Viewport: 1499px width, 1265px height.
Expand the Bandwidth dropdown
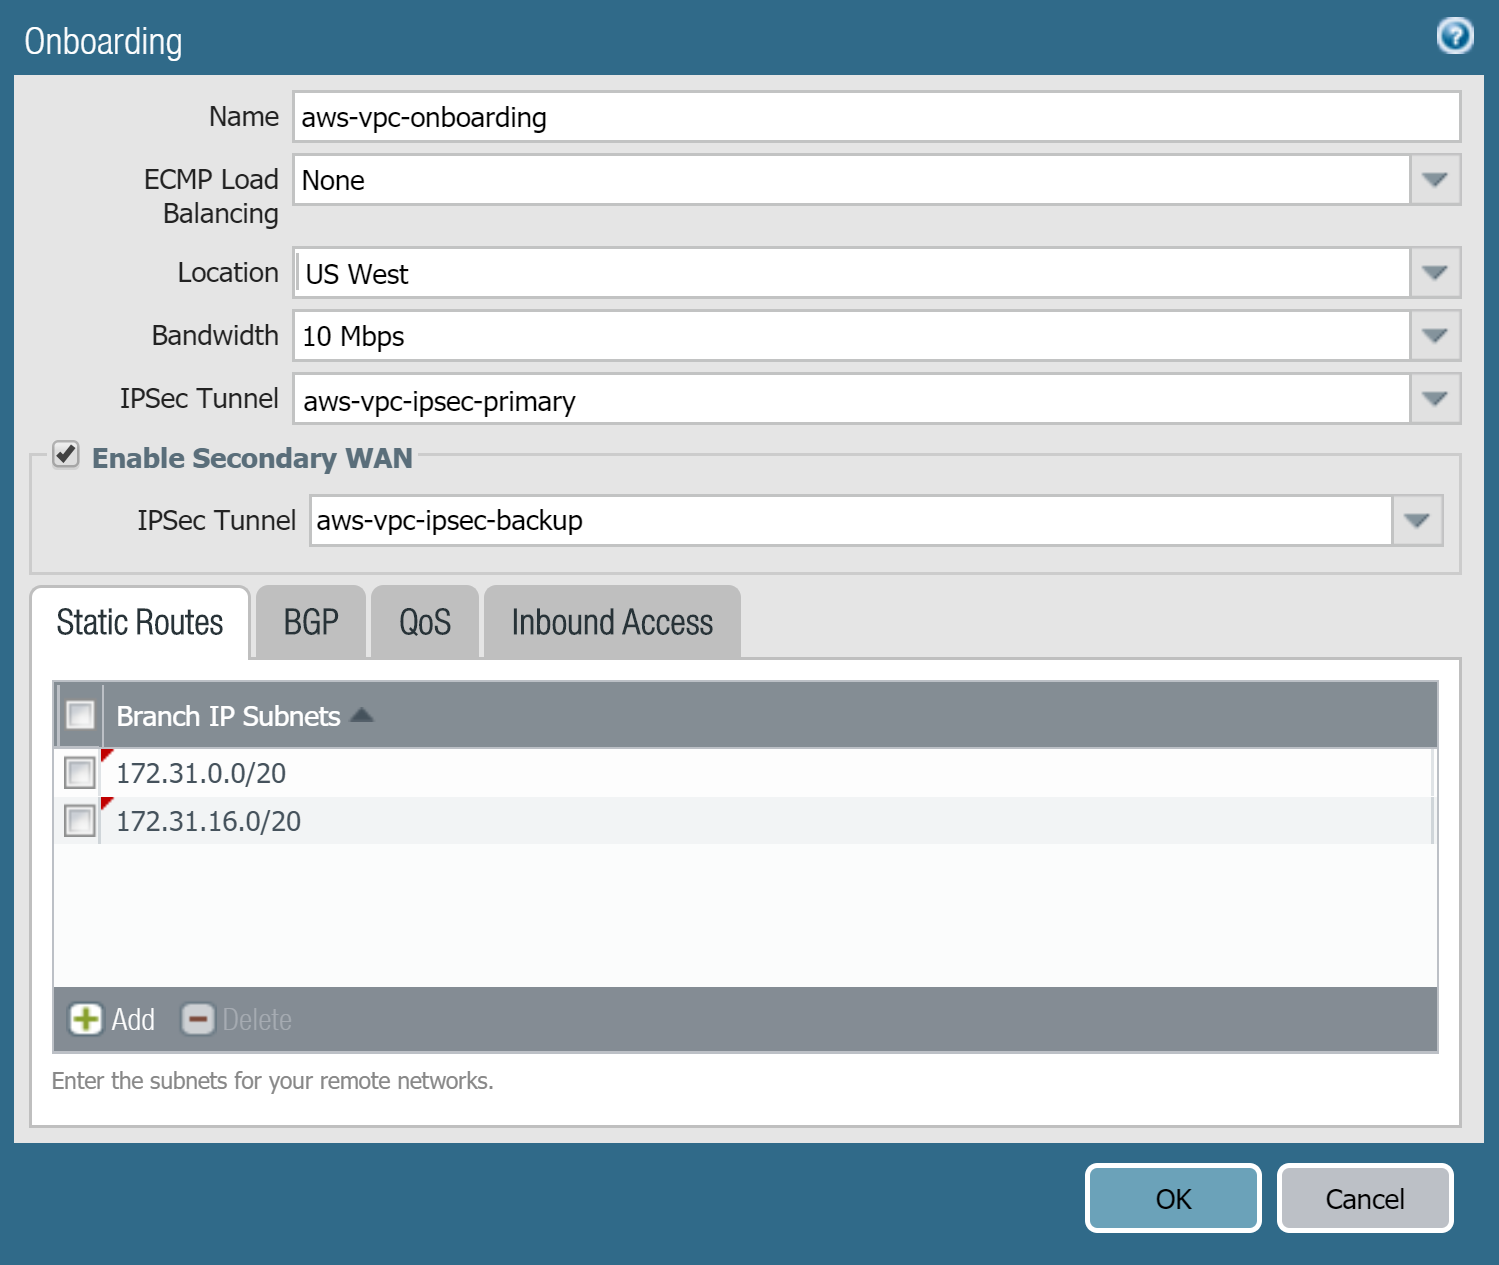click(1434, 336)
